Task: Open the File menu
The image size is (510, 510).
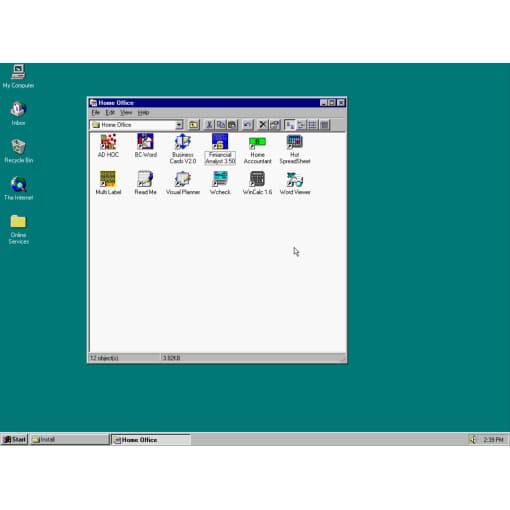Action: coord(96,113)
